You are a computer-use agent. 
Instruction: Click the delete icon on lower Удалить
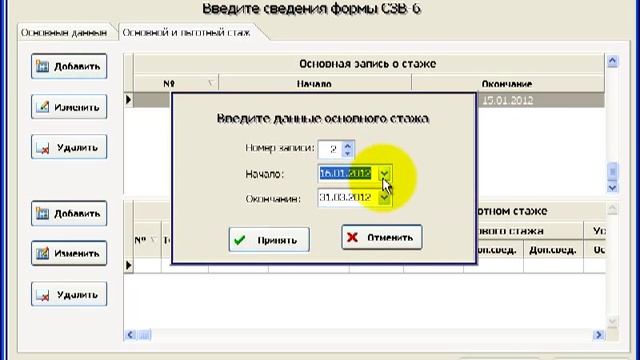(42, 294)
